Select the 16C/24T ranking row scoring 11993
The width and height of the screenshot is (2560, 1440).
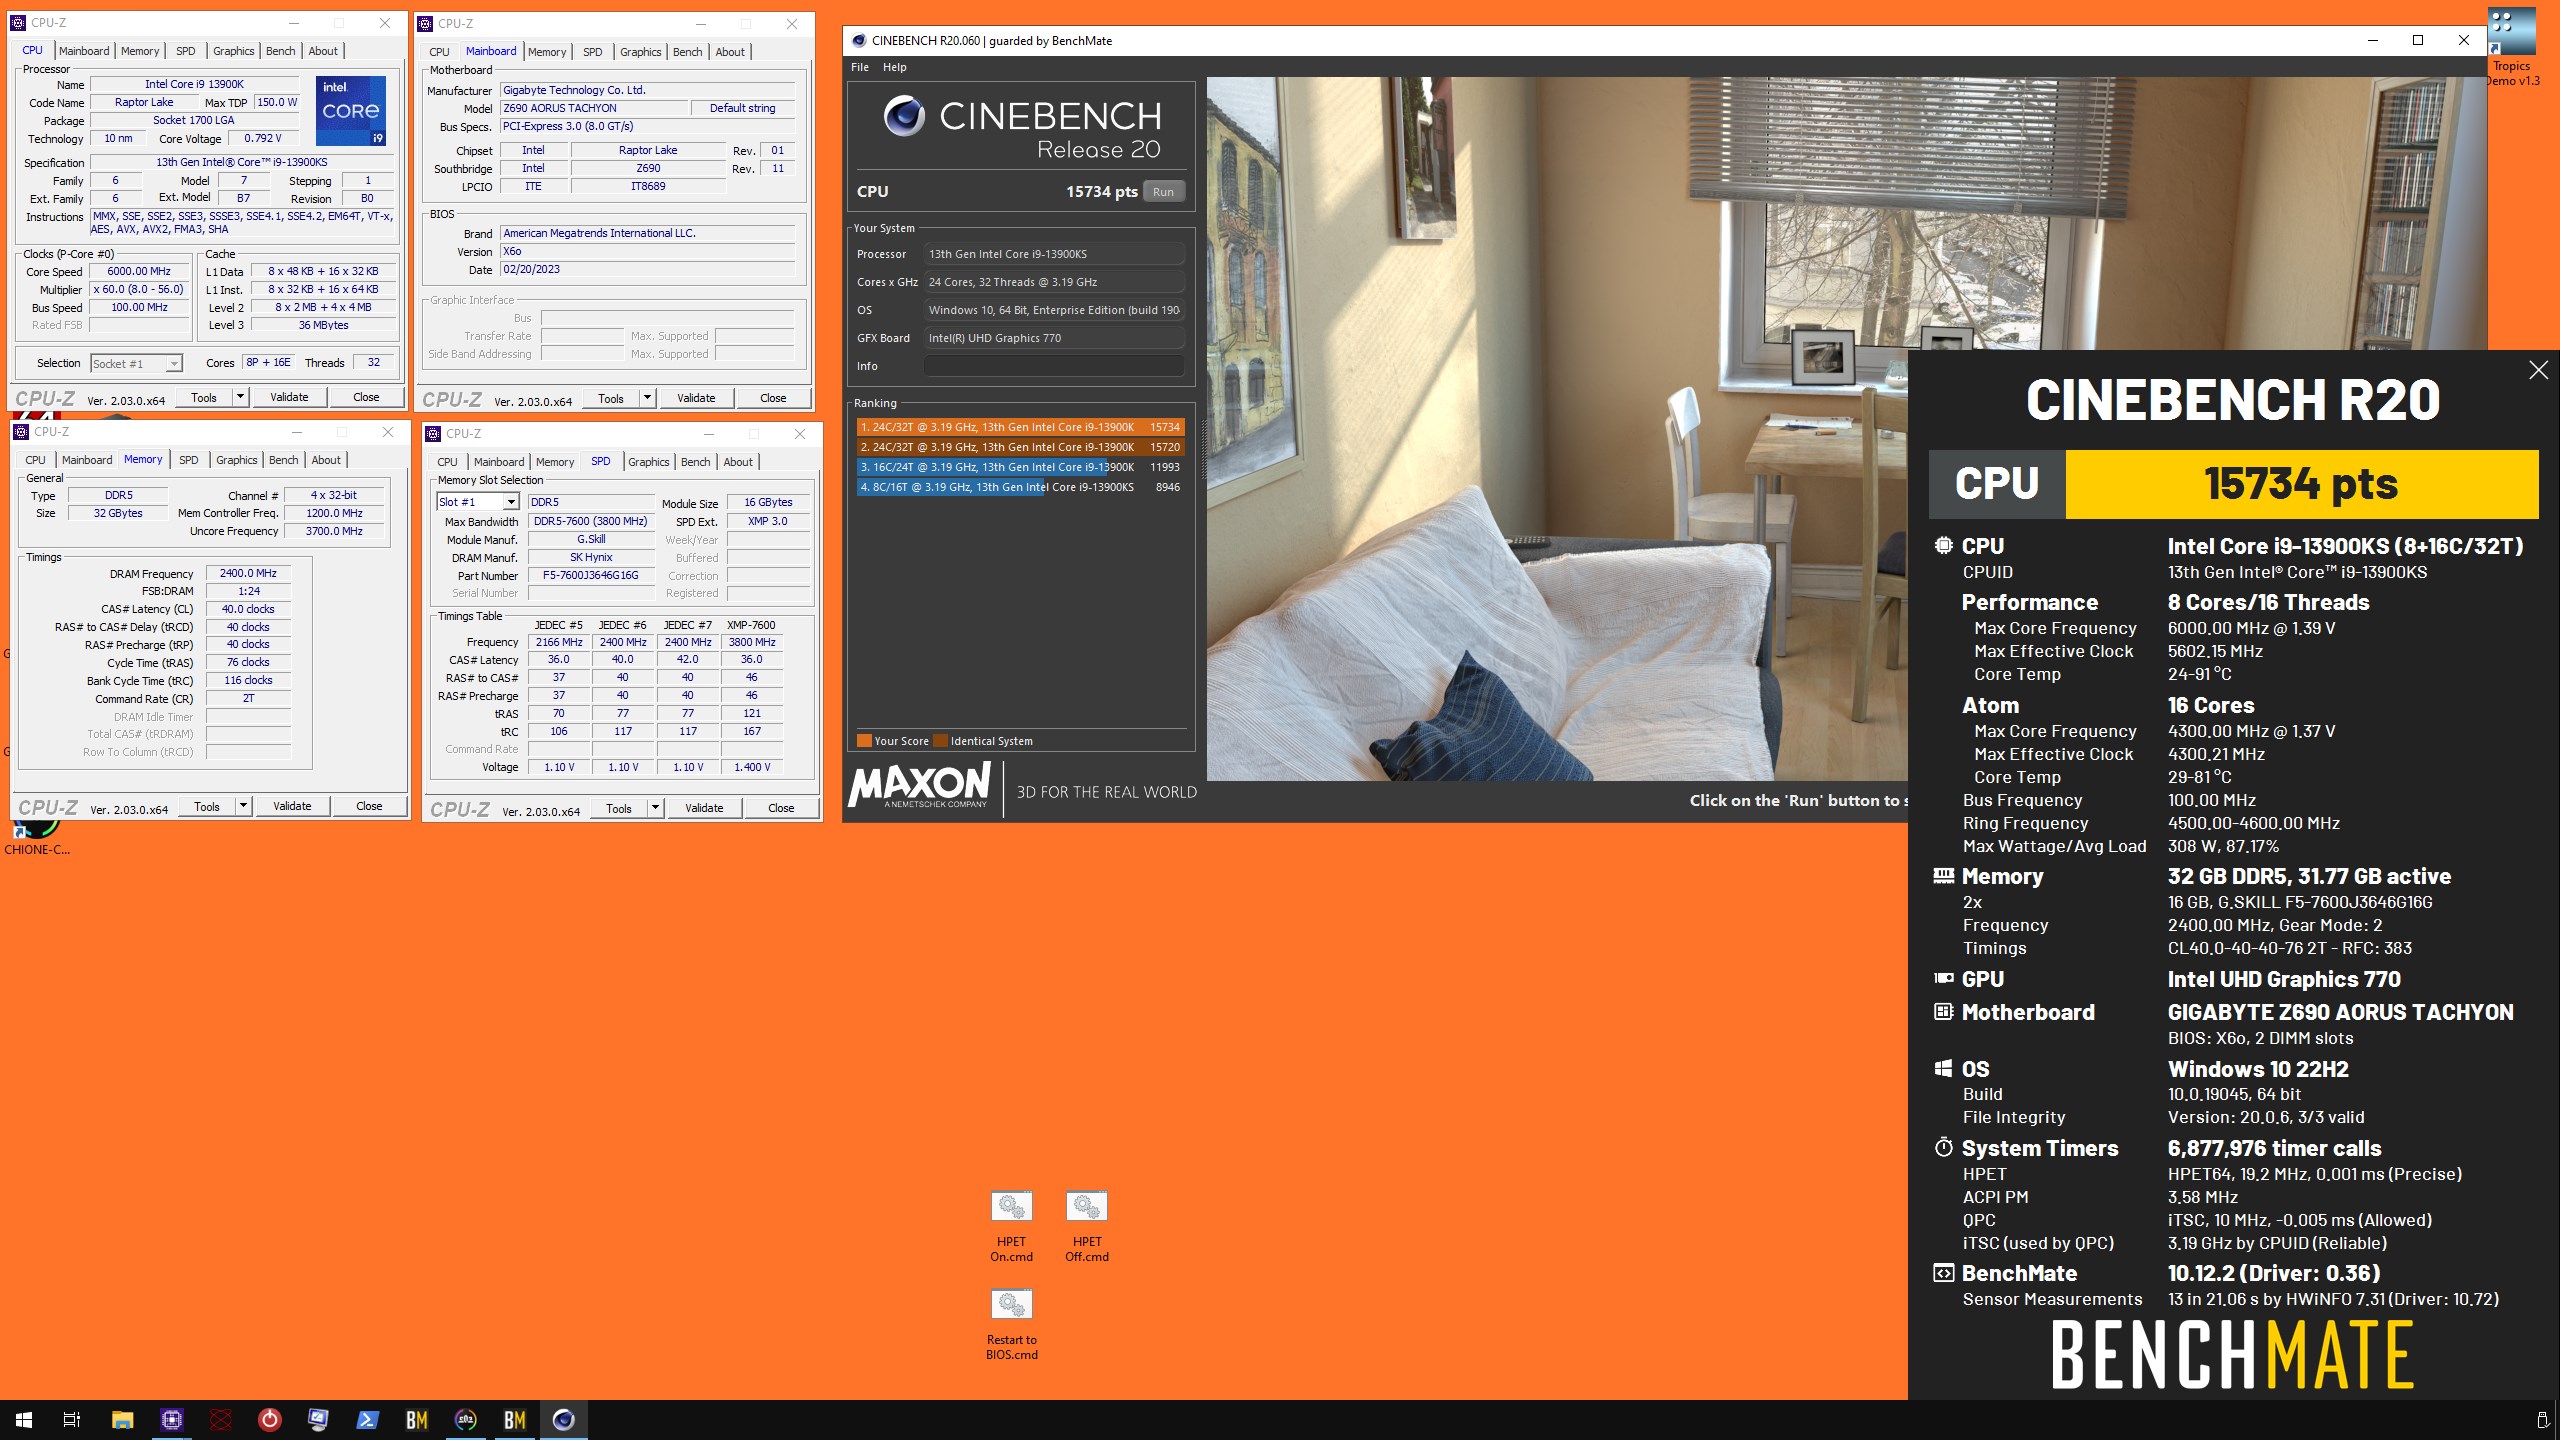click(x=1021, y=467)
